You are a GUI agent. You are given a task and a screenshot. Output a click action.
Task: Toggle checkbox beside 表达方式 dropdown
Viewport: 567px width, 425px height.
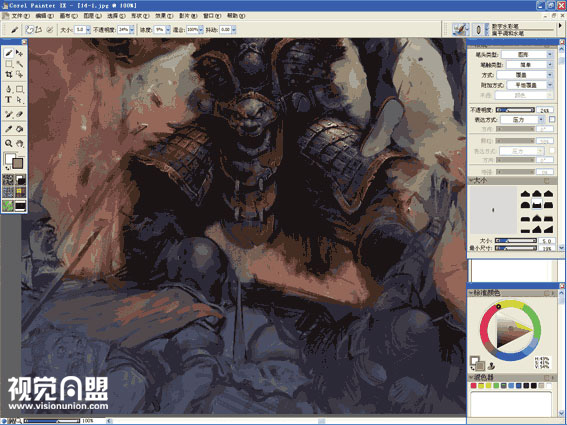[552, 119]
